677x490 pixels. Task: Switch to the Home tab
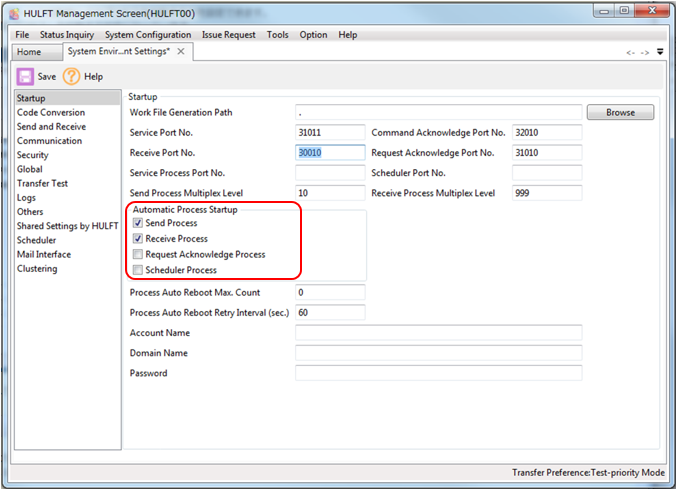(x=29, y=52)
